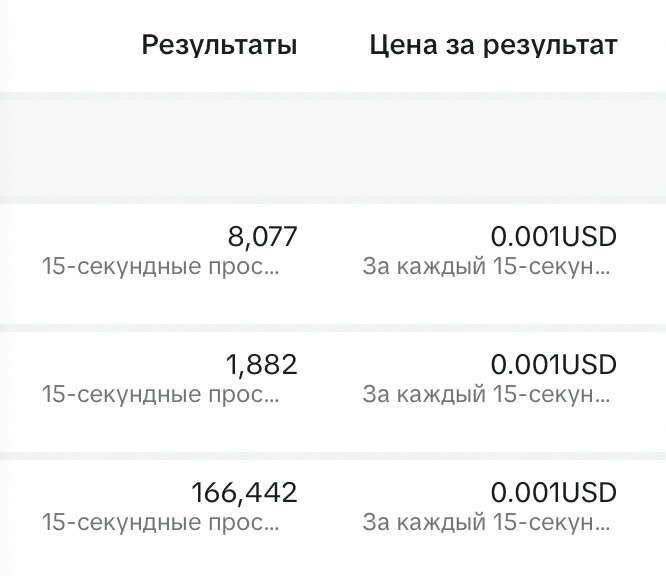Screen dimensions: 666x576
Task: Click the truncated description under 1,882
Action: (x=161, y=395)
